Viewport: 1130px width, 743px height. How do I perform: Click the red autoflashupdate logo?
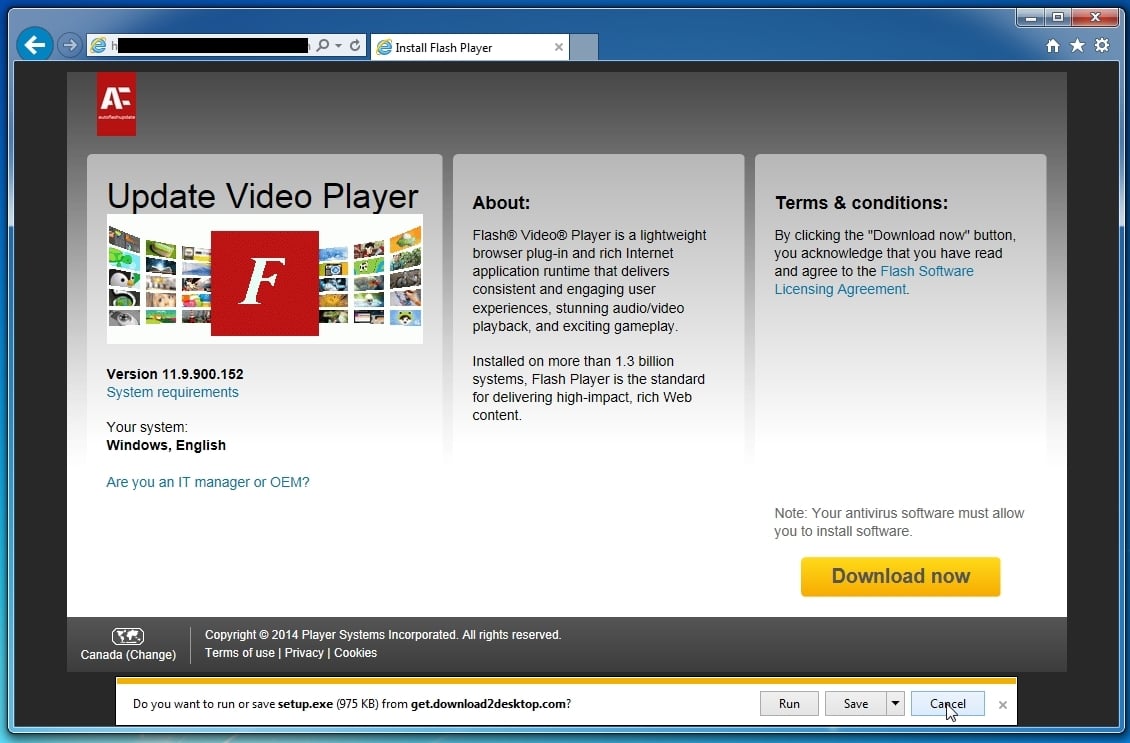(x=116, y=104)
